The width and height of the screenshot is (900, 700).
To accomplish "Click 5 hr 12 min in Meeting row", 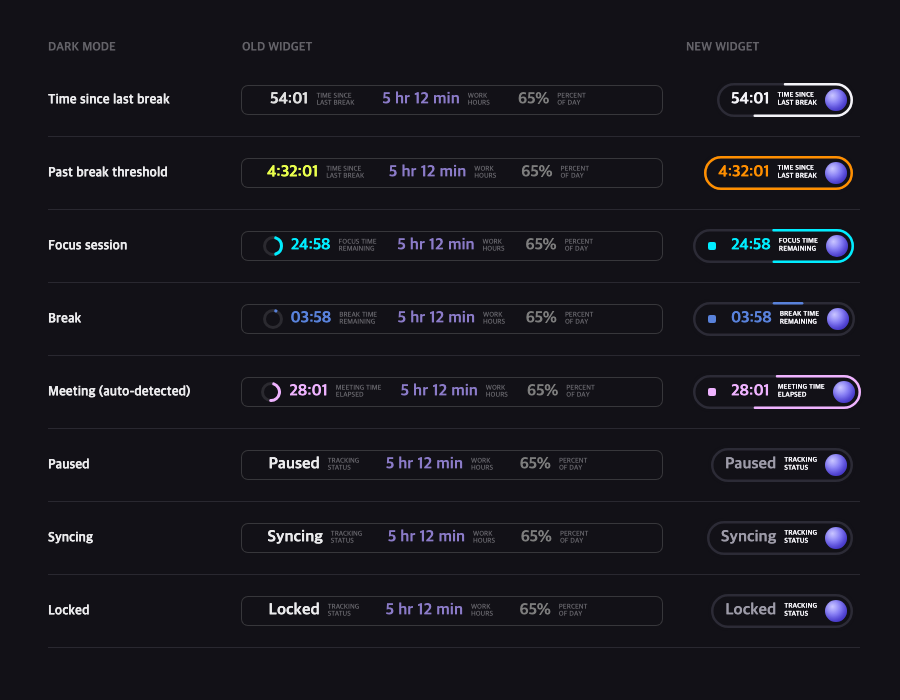I will (x=439, y=390).
